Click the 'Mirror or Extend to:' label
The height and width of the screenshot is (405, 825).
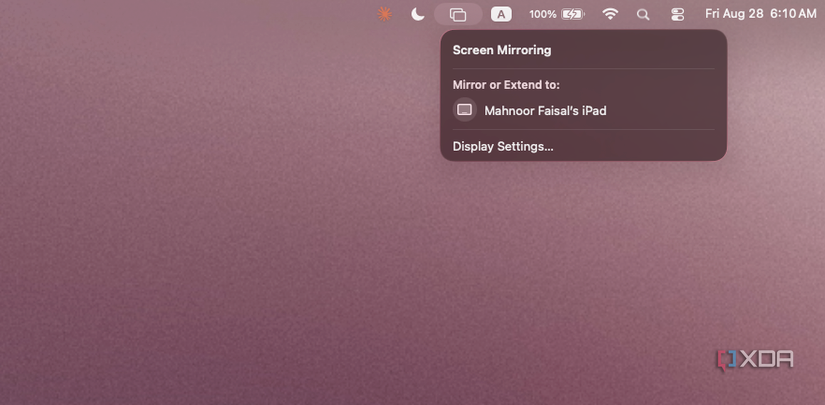506,85
